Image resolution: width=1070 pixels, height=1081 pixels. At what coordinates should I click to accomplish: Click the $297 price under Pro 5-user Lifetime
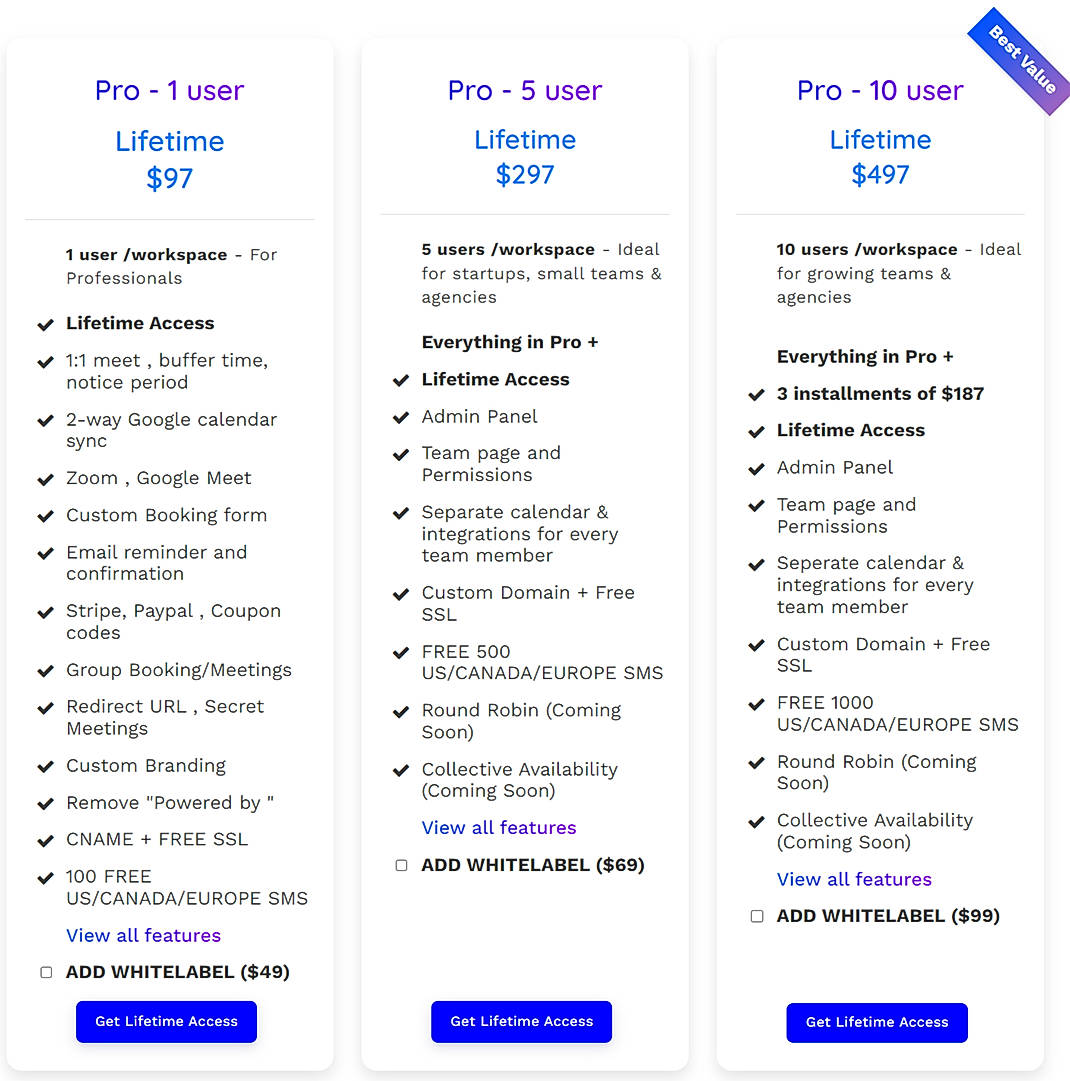[x=525, y=174]
